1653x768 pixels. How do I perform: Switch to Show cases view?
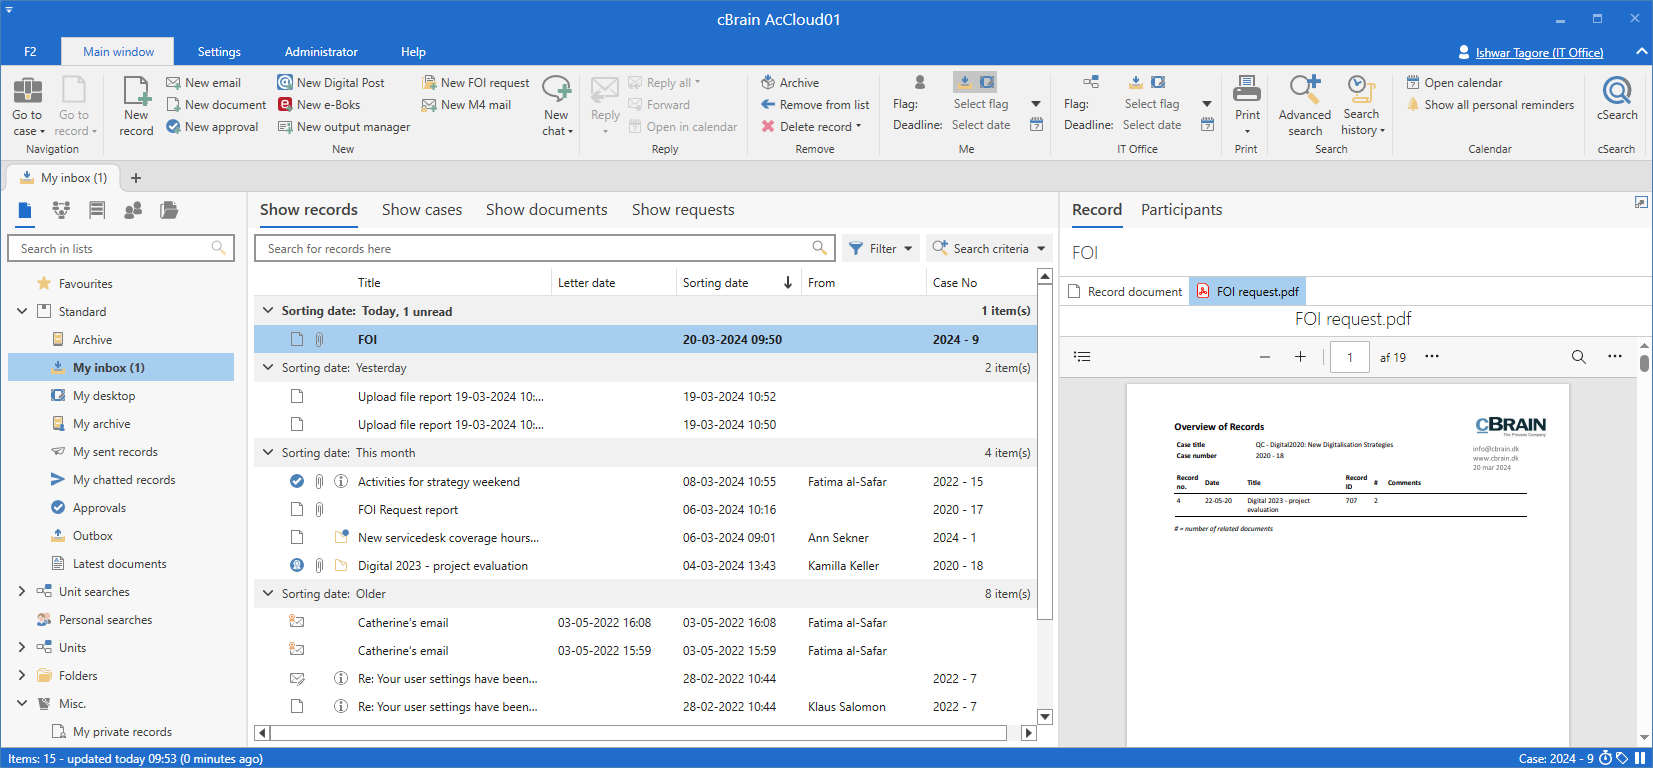coord(422,210)
